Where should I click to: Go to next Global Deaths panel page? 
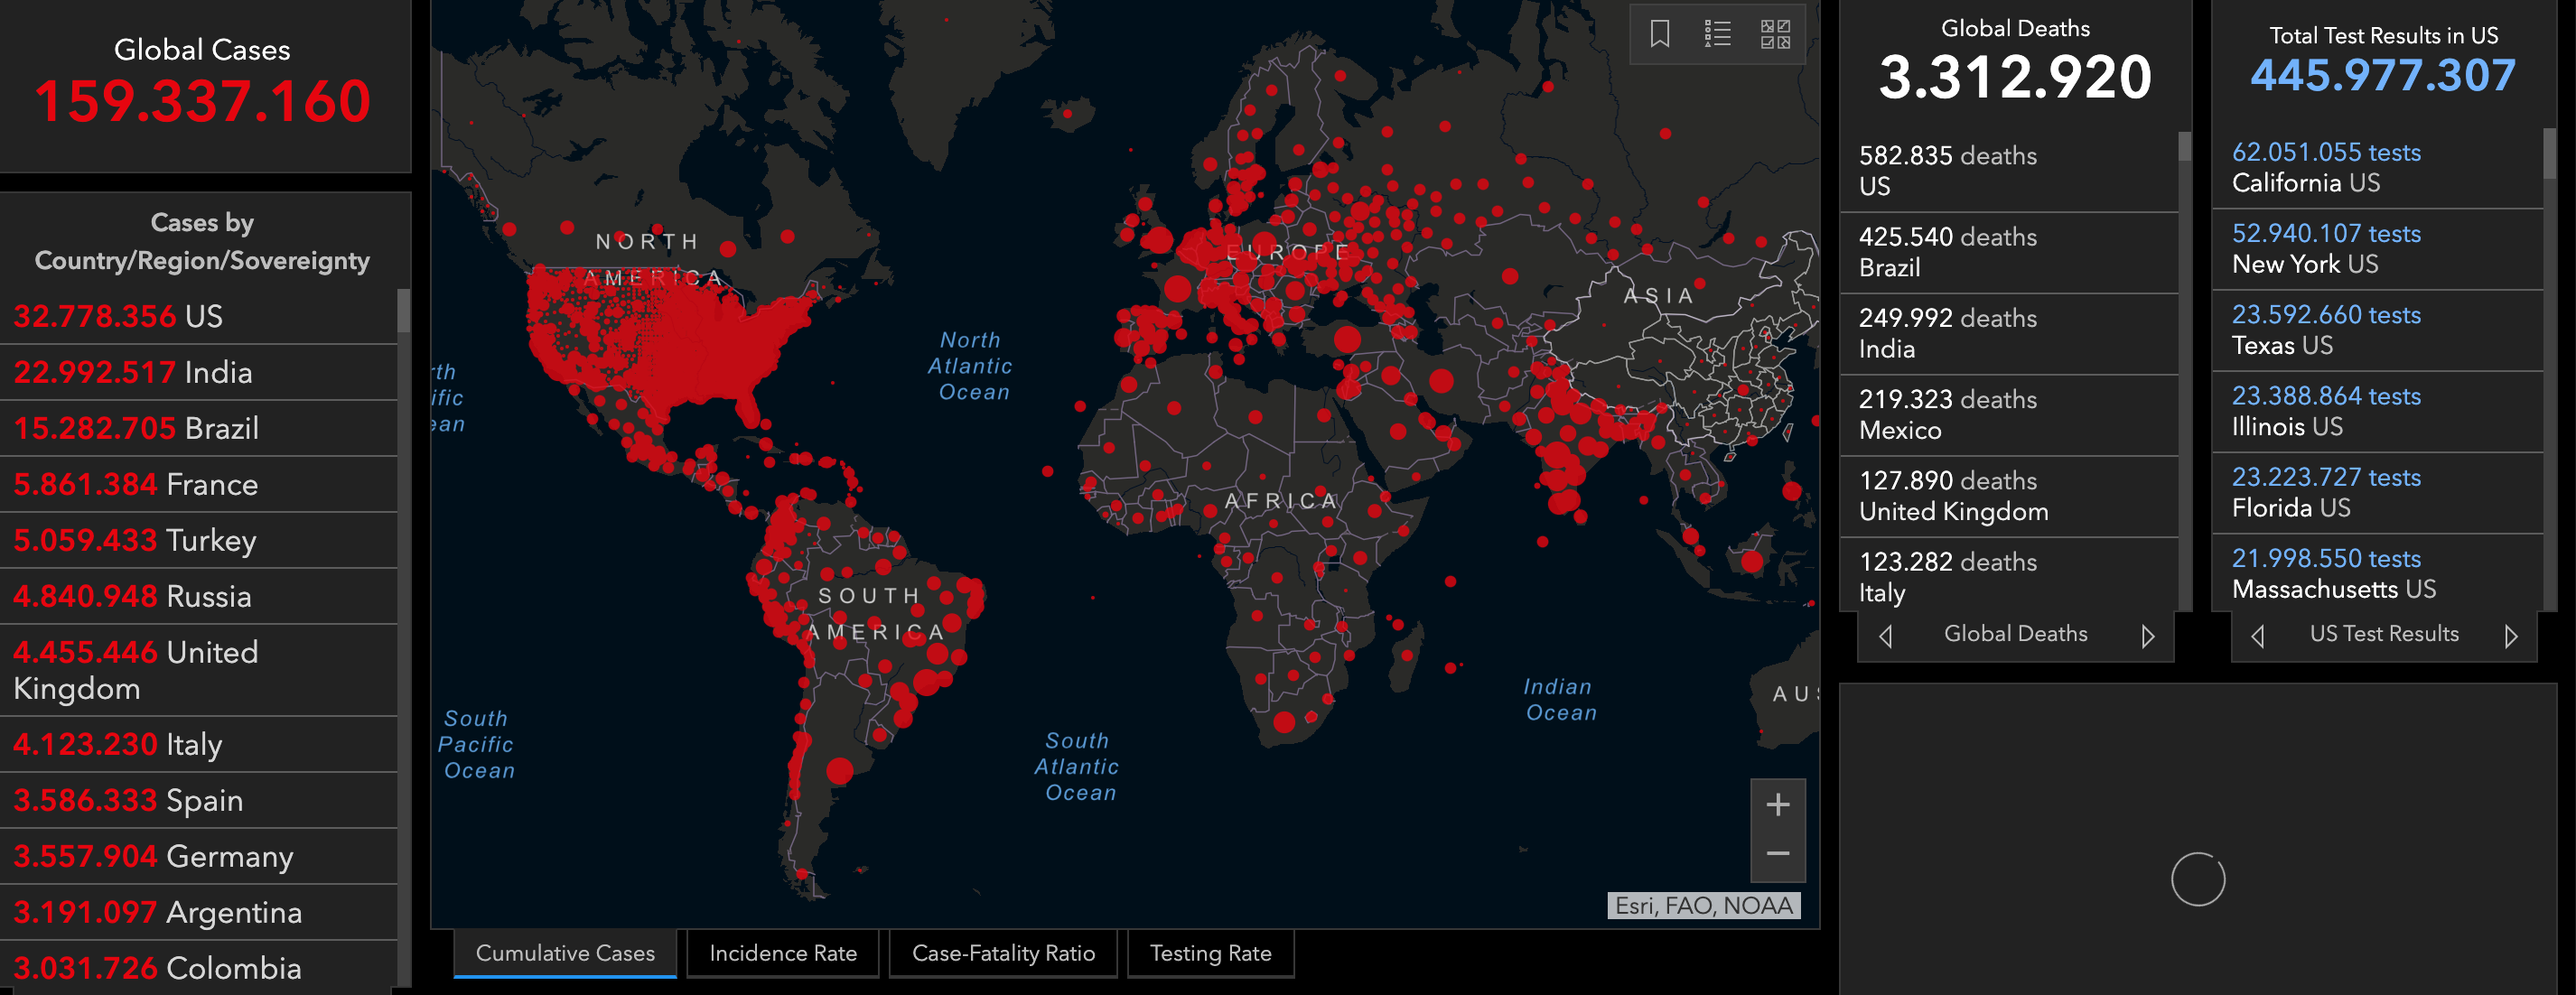click(2147, 636)
